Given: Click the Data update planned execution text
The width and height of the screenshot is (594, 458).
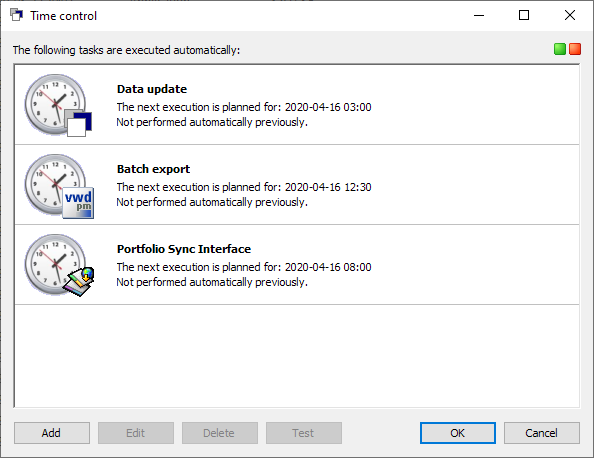Looking at the screenshot, I should pyautogui.click(x=244, y=107).
